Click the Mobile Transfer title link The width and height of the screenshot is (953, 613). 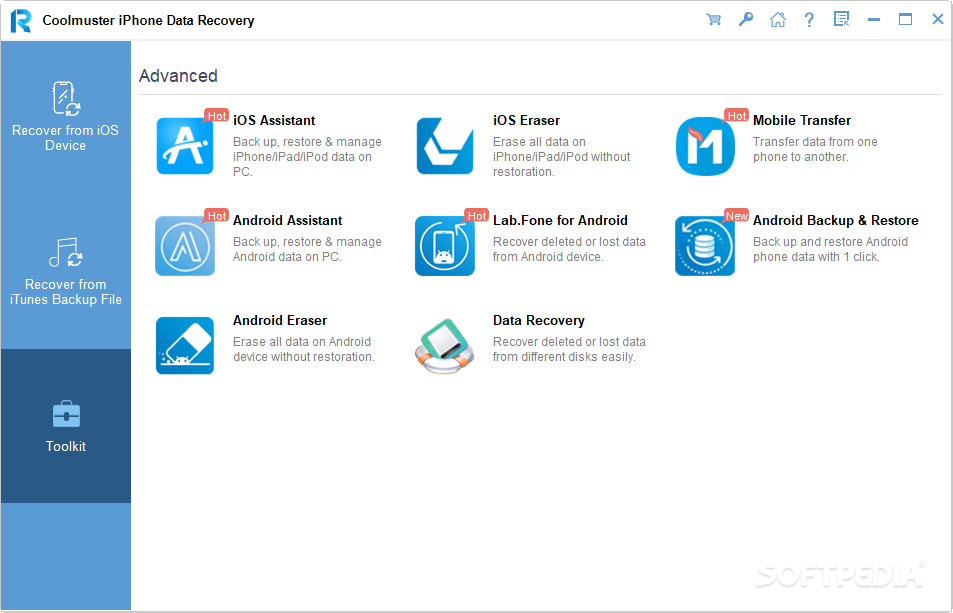coord(802,120)
